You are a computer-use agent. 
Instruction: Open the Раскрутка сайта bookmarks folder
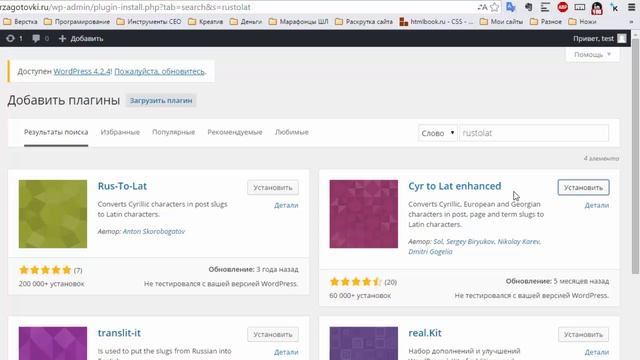364,22
